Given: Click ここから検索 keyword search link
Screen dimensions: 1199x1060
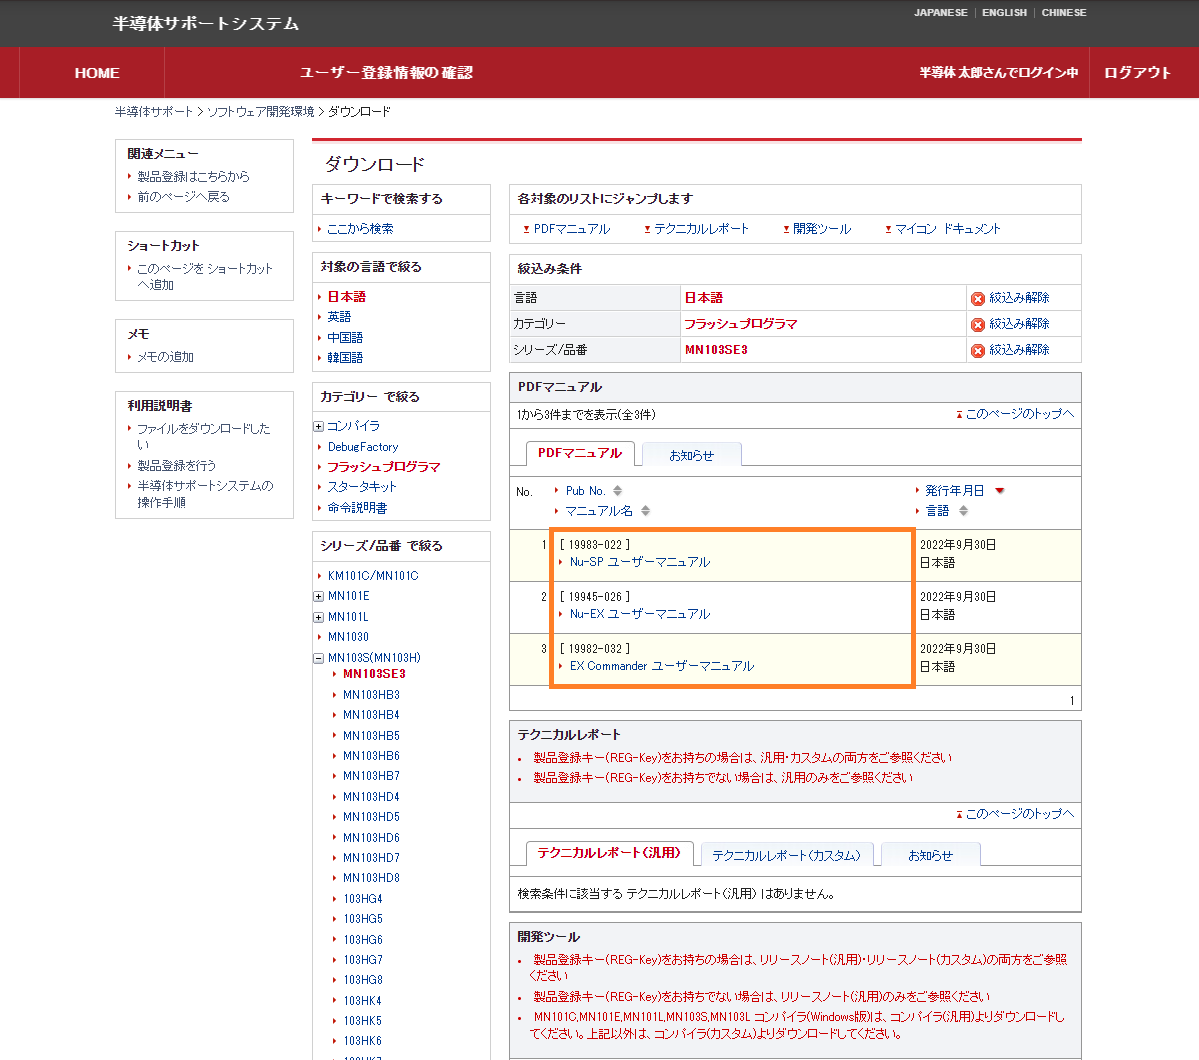Looking at the screenshot, I should (x=360, y=229).
